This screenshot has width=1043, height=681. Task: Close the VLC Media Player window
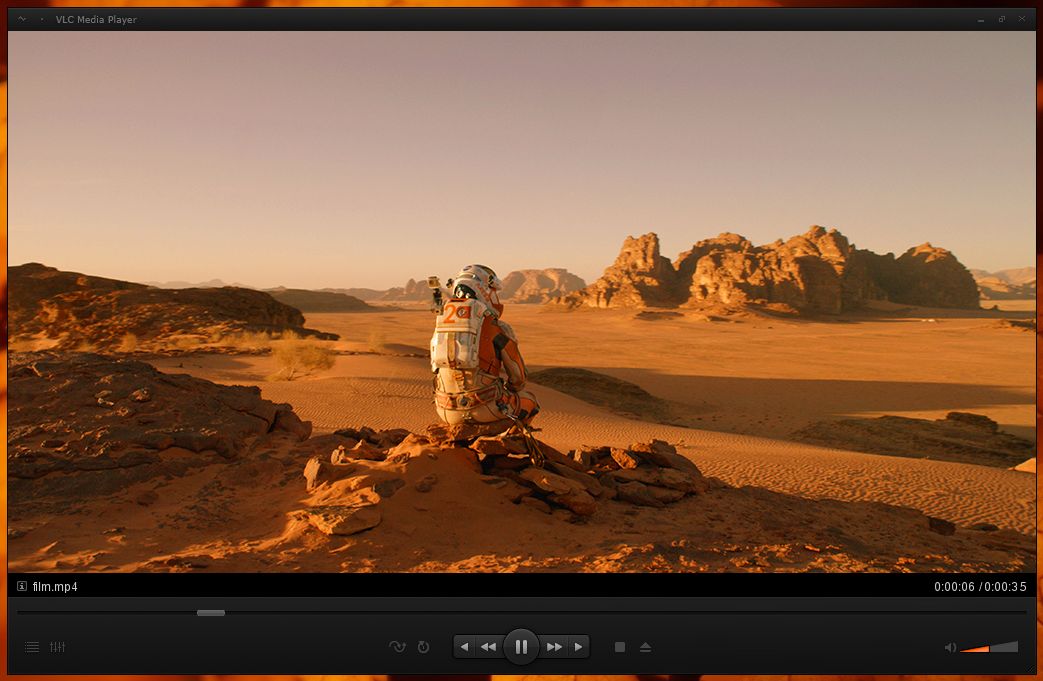point(1022,19)
